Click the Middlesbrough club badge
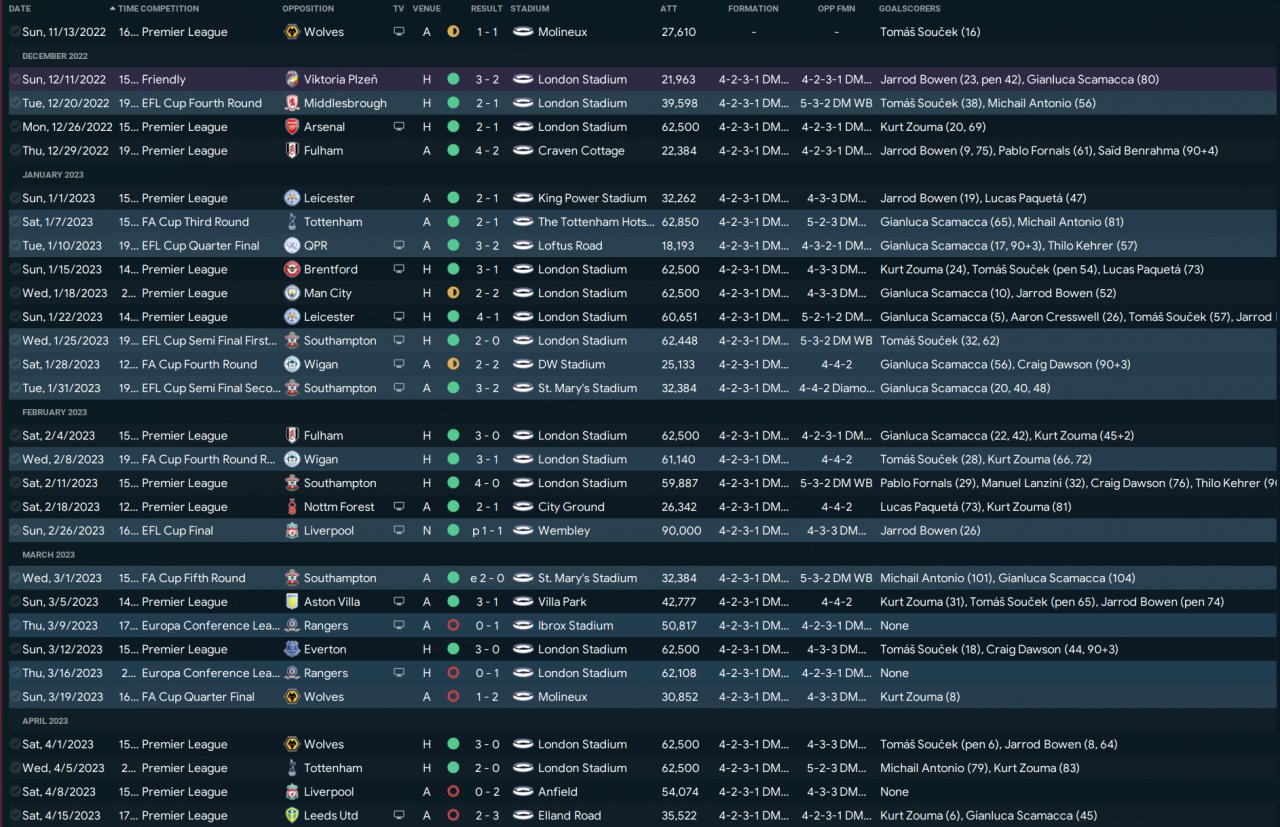This screenshot has width=1280, height=827. tap(292, 104)
